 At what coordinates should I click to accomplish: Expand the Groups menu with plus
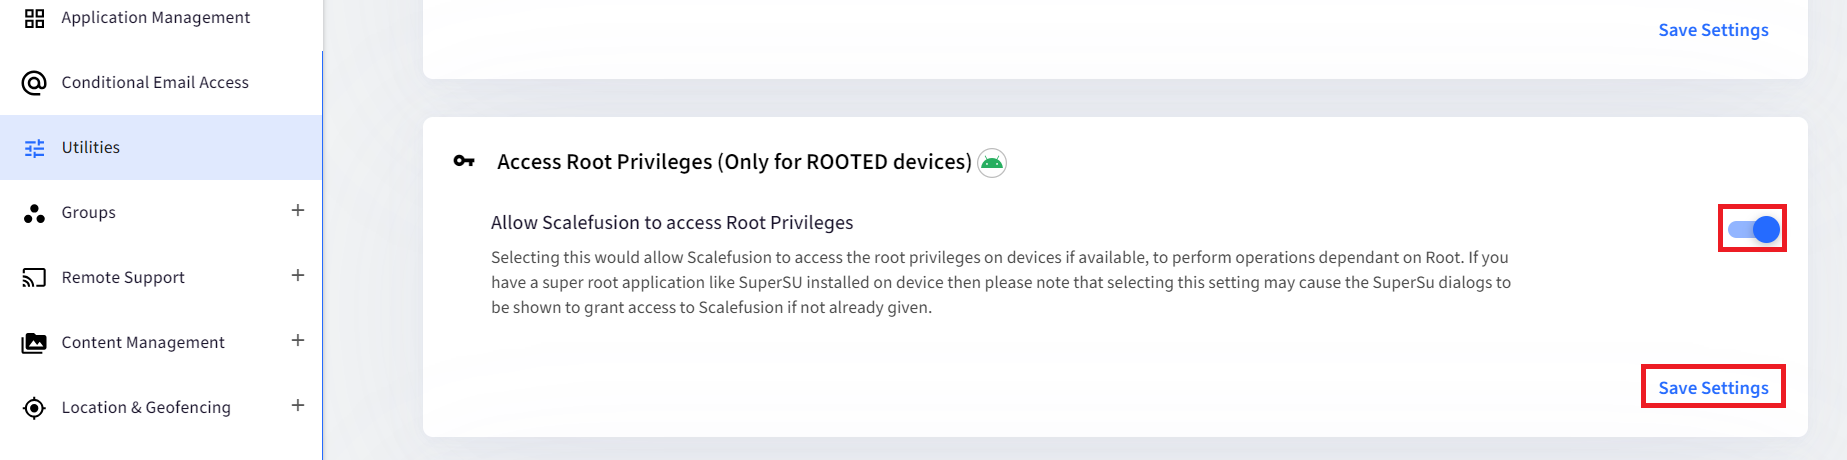point(298,210)
